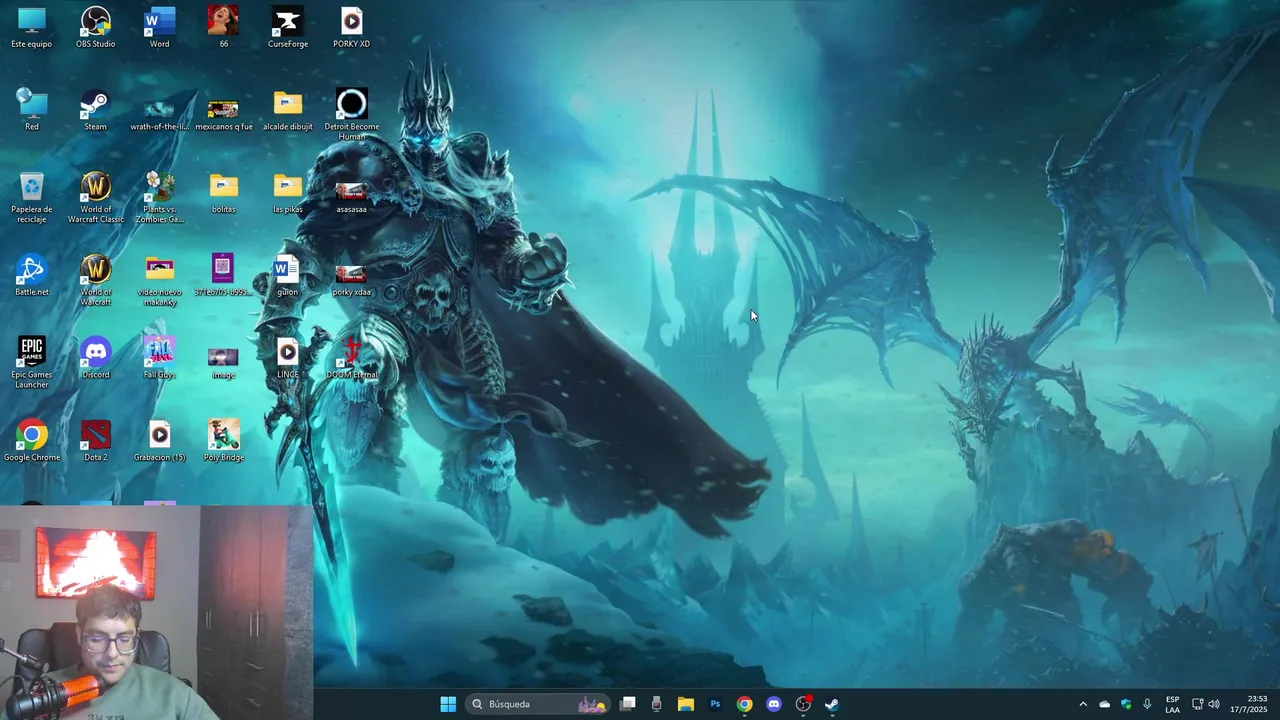Screen dimensions: 1280x720
Task: Open the Windows Security tray icon
Action: 1126,704
